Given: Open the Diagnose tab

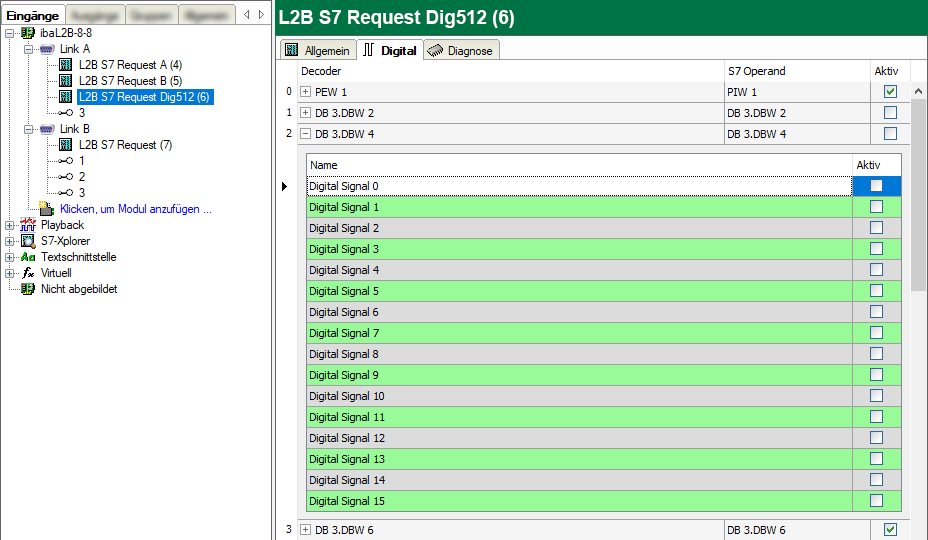Looking at the screenshot, I should [462, 50].
